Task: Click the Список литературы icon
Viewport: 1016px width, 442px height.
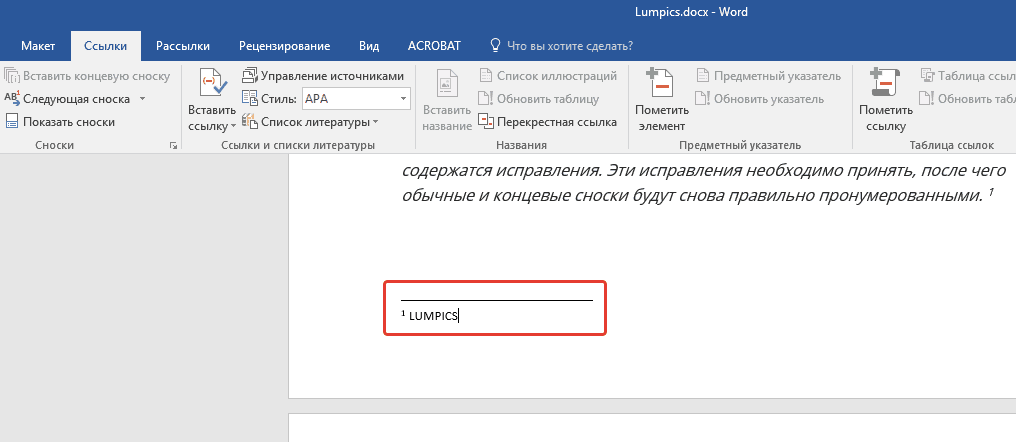Action: pos(249,121)
